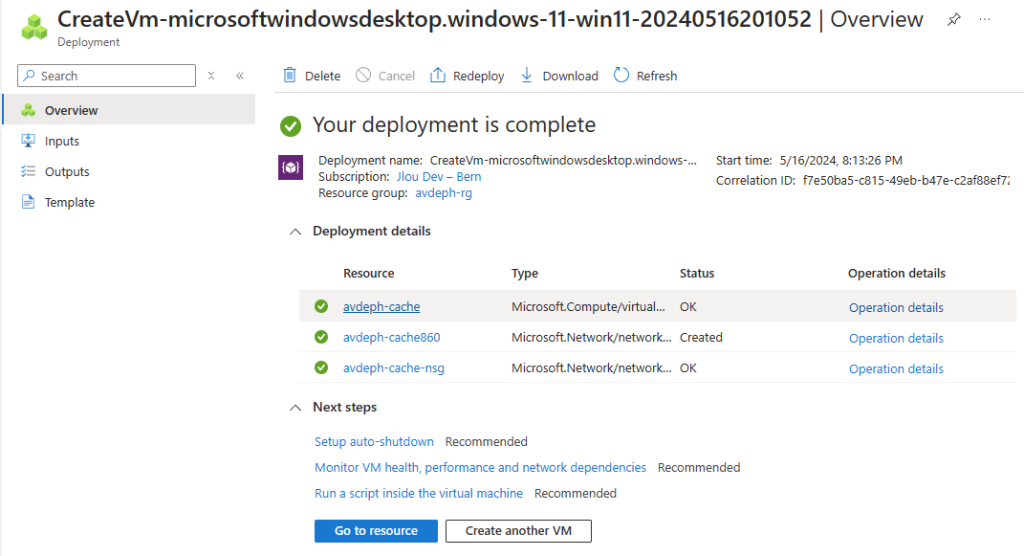Click the Created status cell
Viewport: 1024px width, 556px height.
(701, 337)
